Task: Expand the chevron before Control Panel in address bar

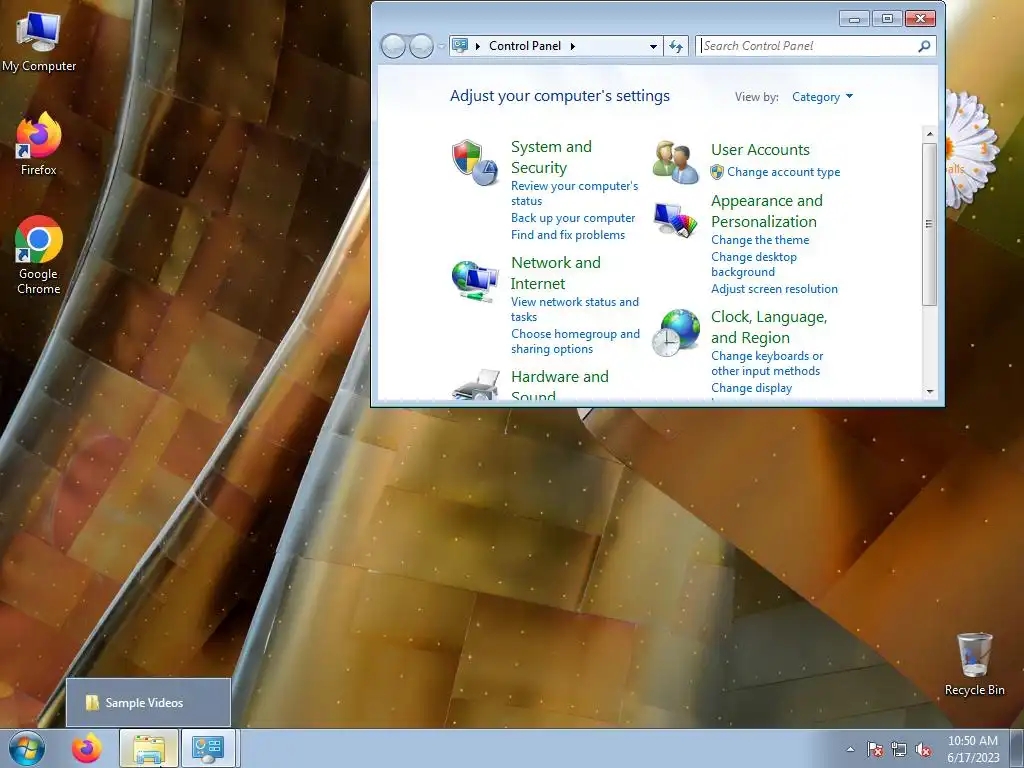Action: tap(478, 46)
